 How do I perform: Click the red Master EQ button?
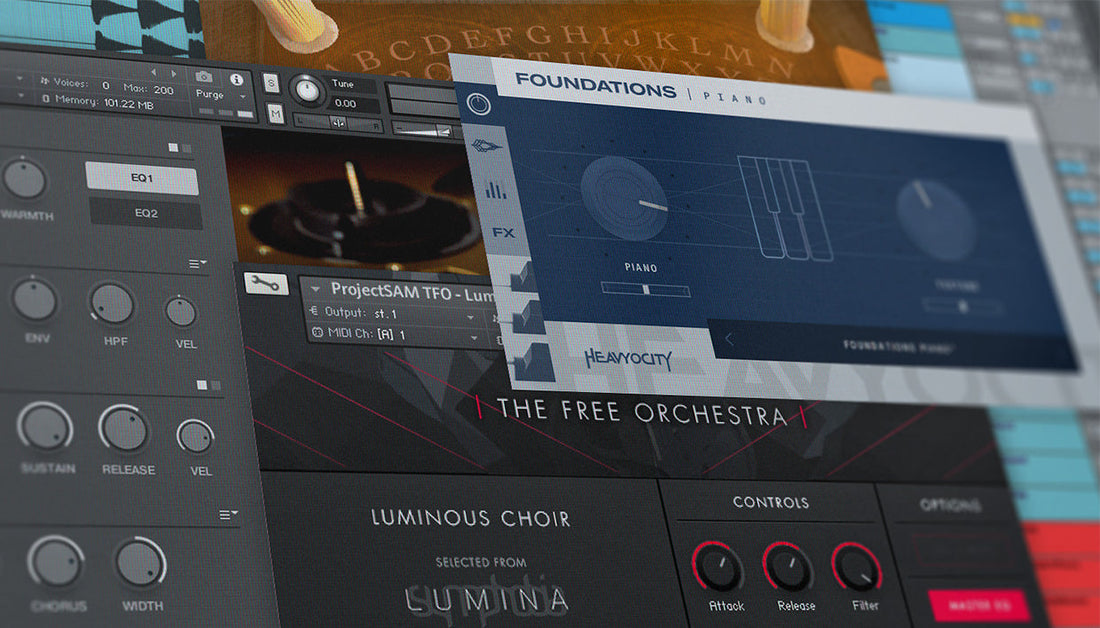pos(979,605)
